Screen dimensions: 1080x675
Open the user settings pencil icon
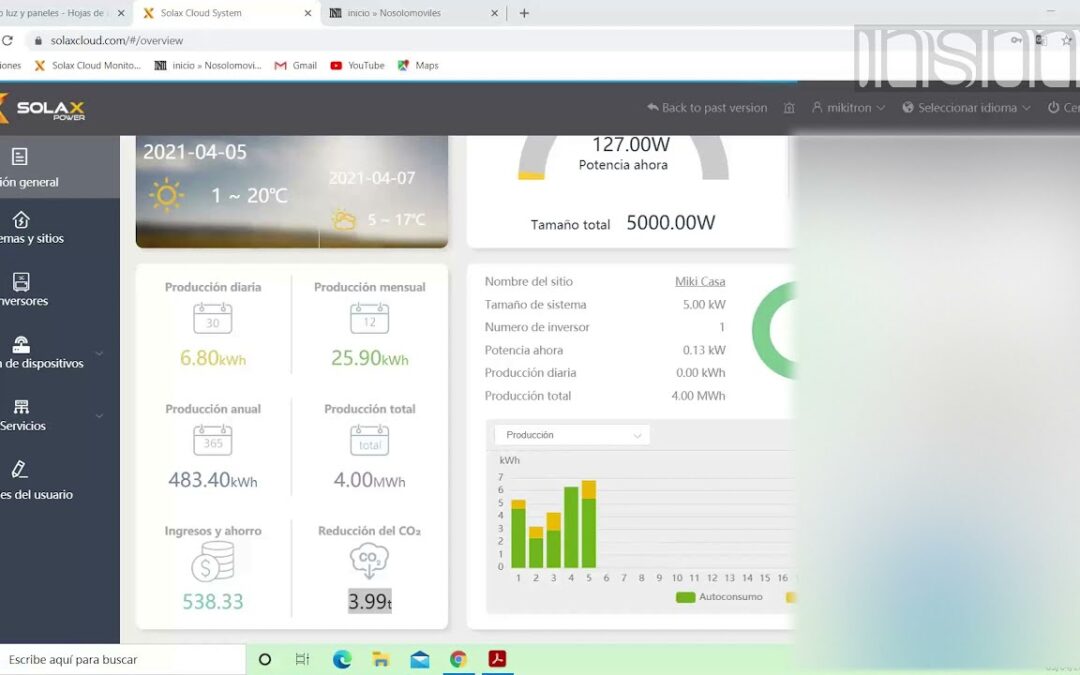tap(19, 469)
